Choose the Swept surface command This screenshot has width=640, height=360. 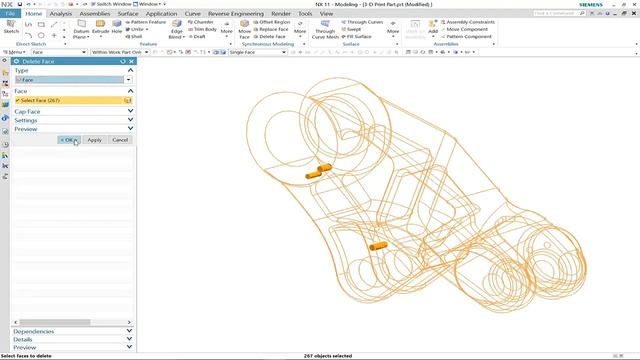pos(351,29)
